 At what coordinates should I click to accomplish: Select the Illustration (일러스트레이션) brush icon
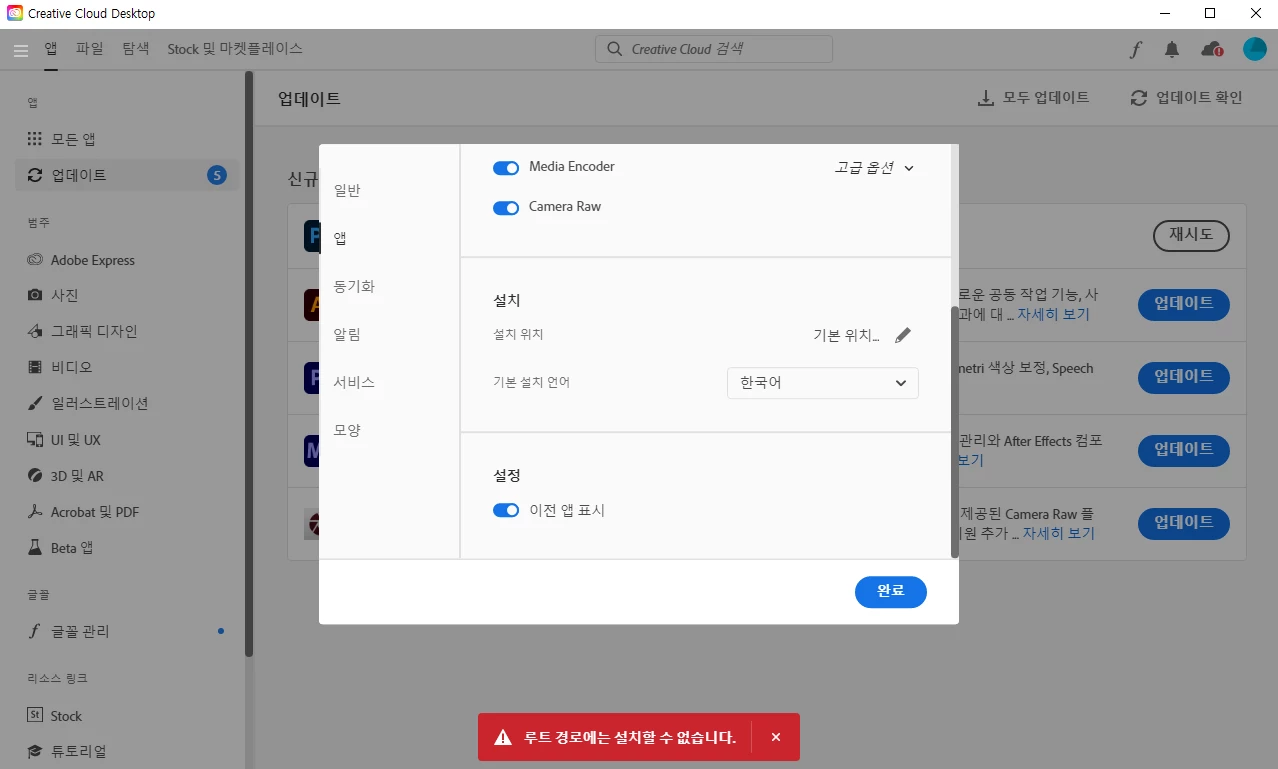click(x=35, y=404)
